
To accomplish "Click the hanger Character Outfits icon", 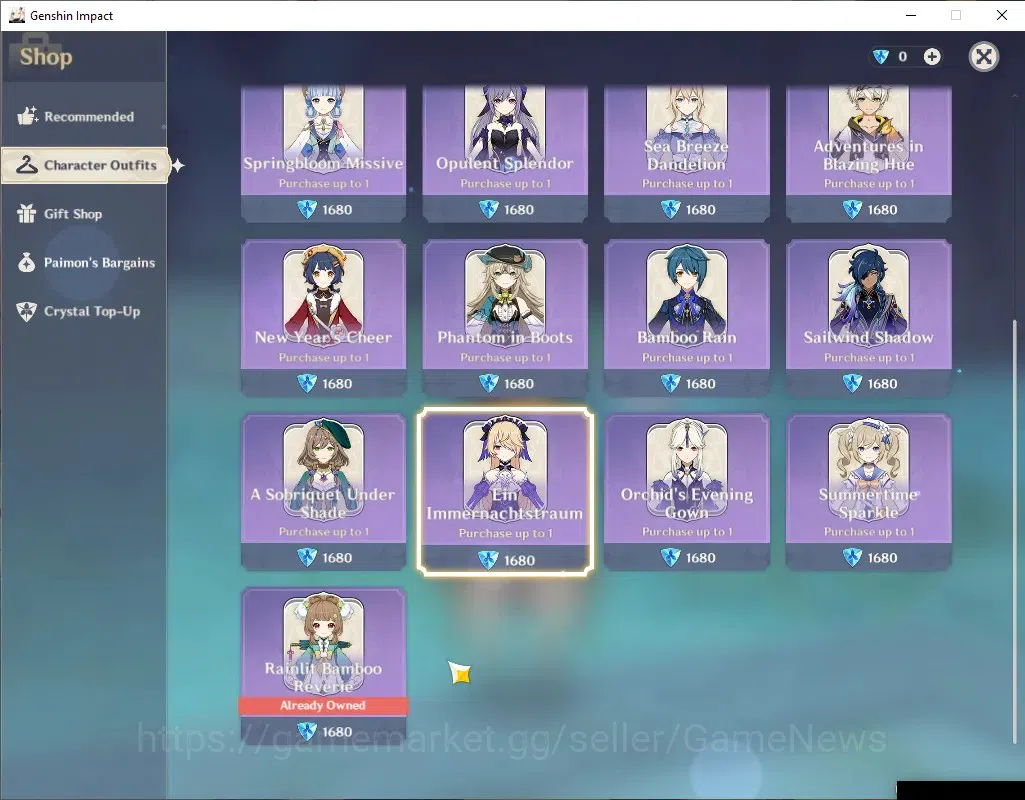I will click(x=27, y=165).
